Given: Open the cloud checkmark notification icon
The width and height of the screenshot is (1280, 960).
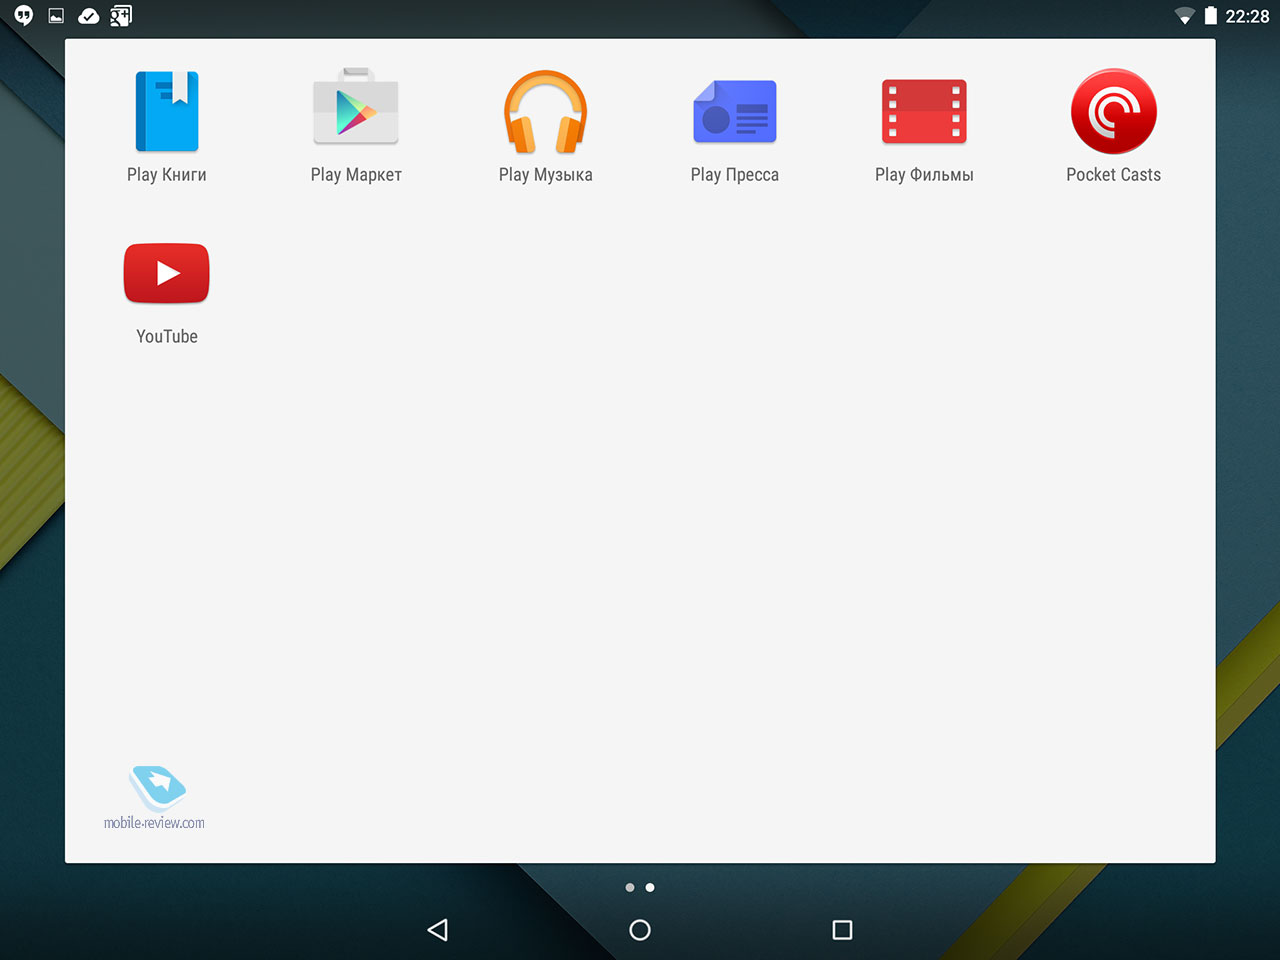Looking at the screenshot, I should (x=89, y=16).
